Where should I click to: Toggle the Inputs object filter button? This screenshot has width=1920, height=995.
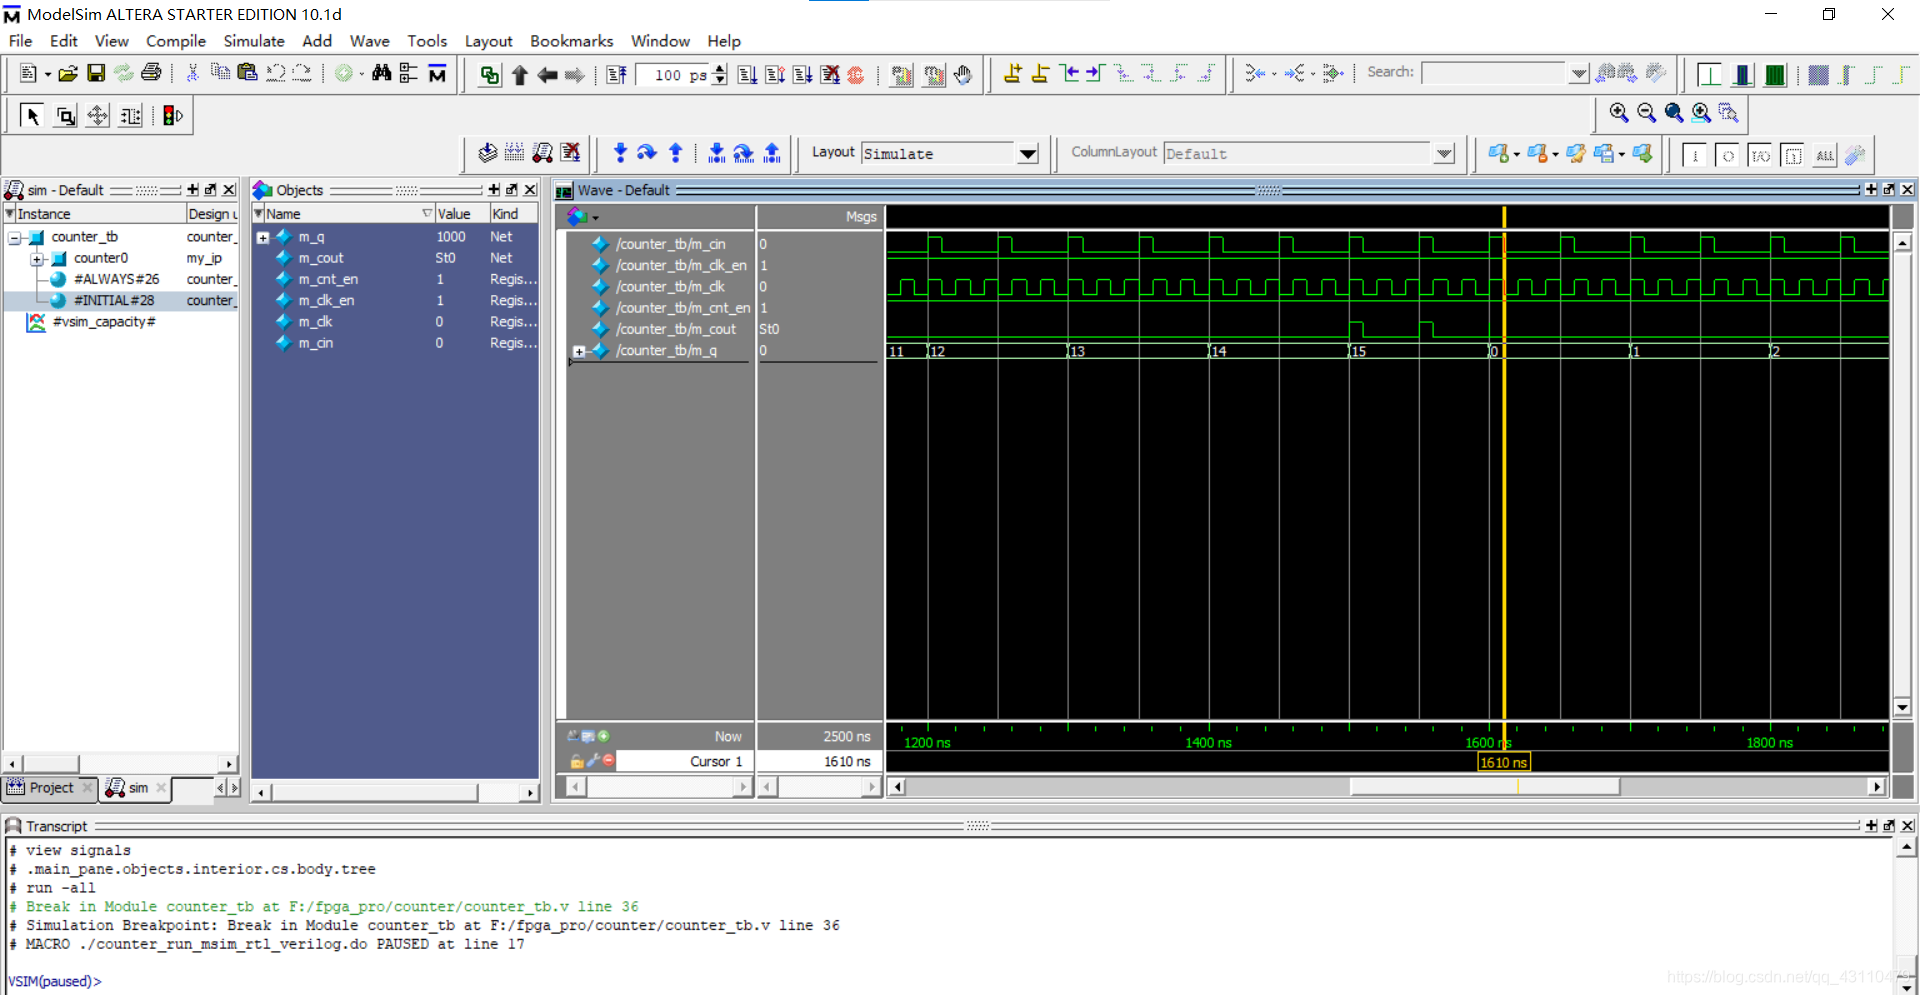click(1695, 155)
